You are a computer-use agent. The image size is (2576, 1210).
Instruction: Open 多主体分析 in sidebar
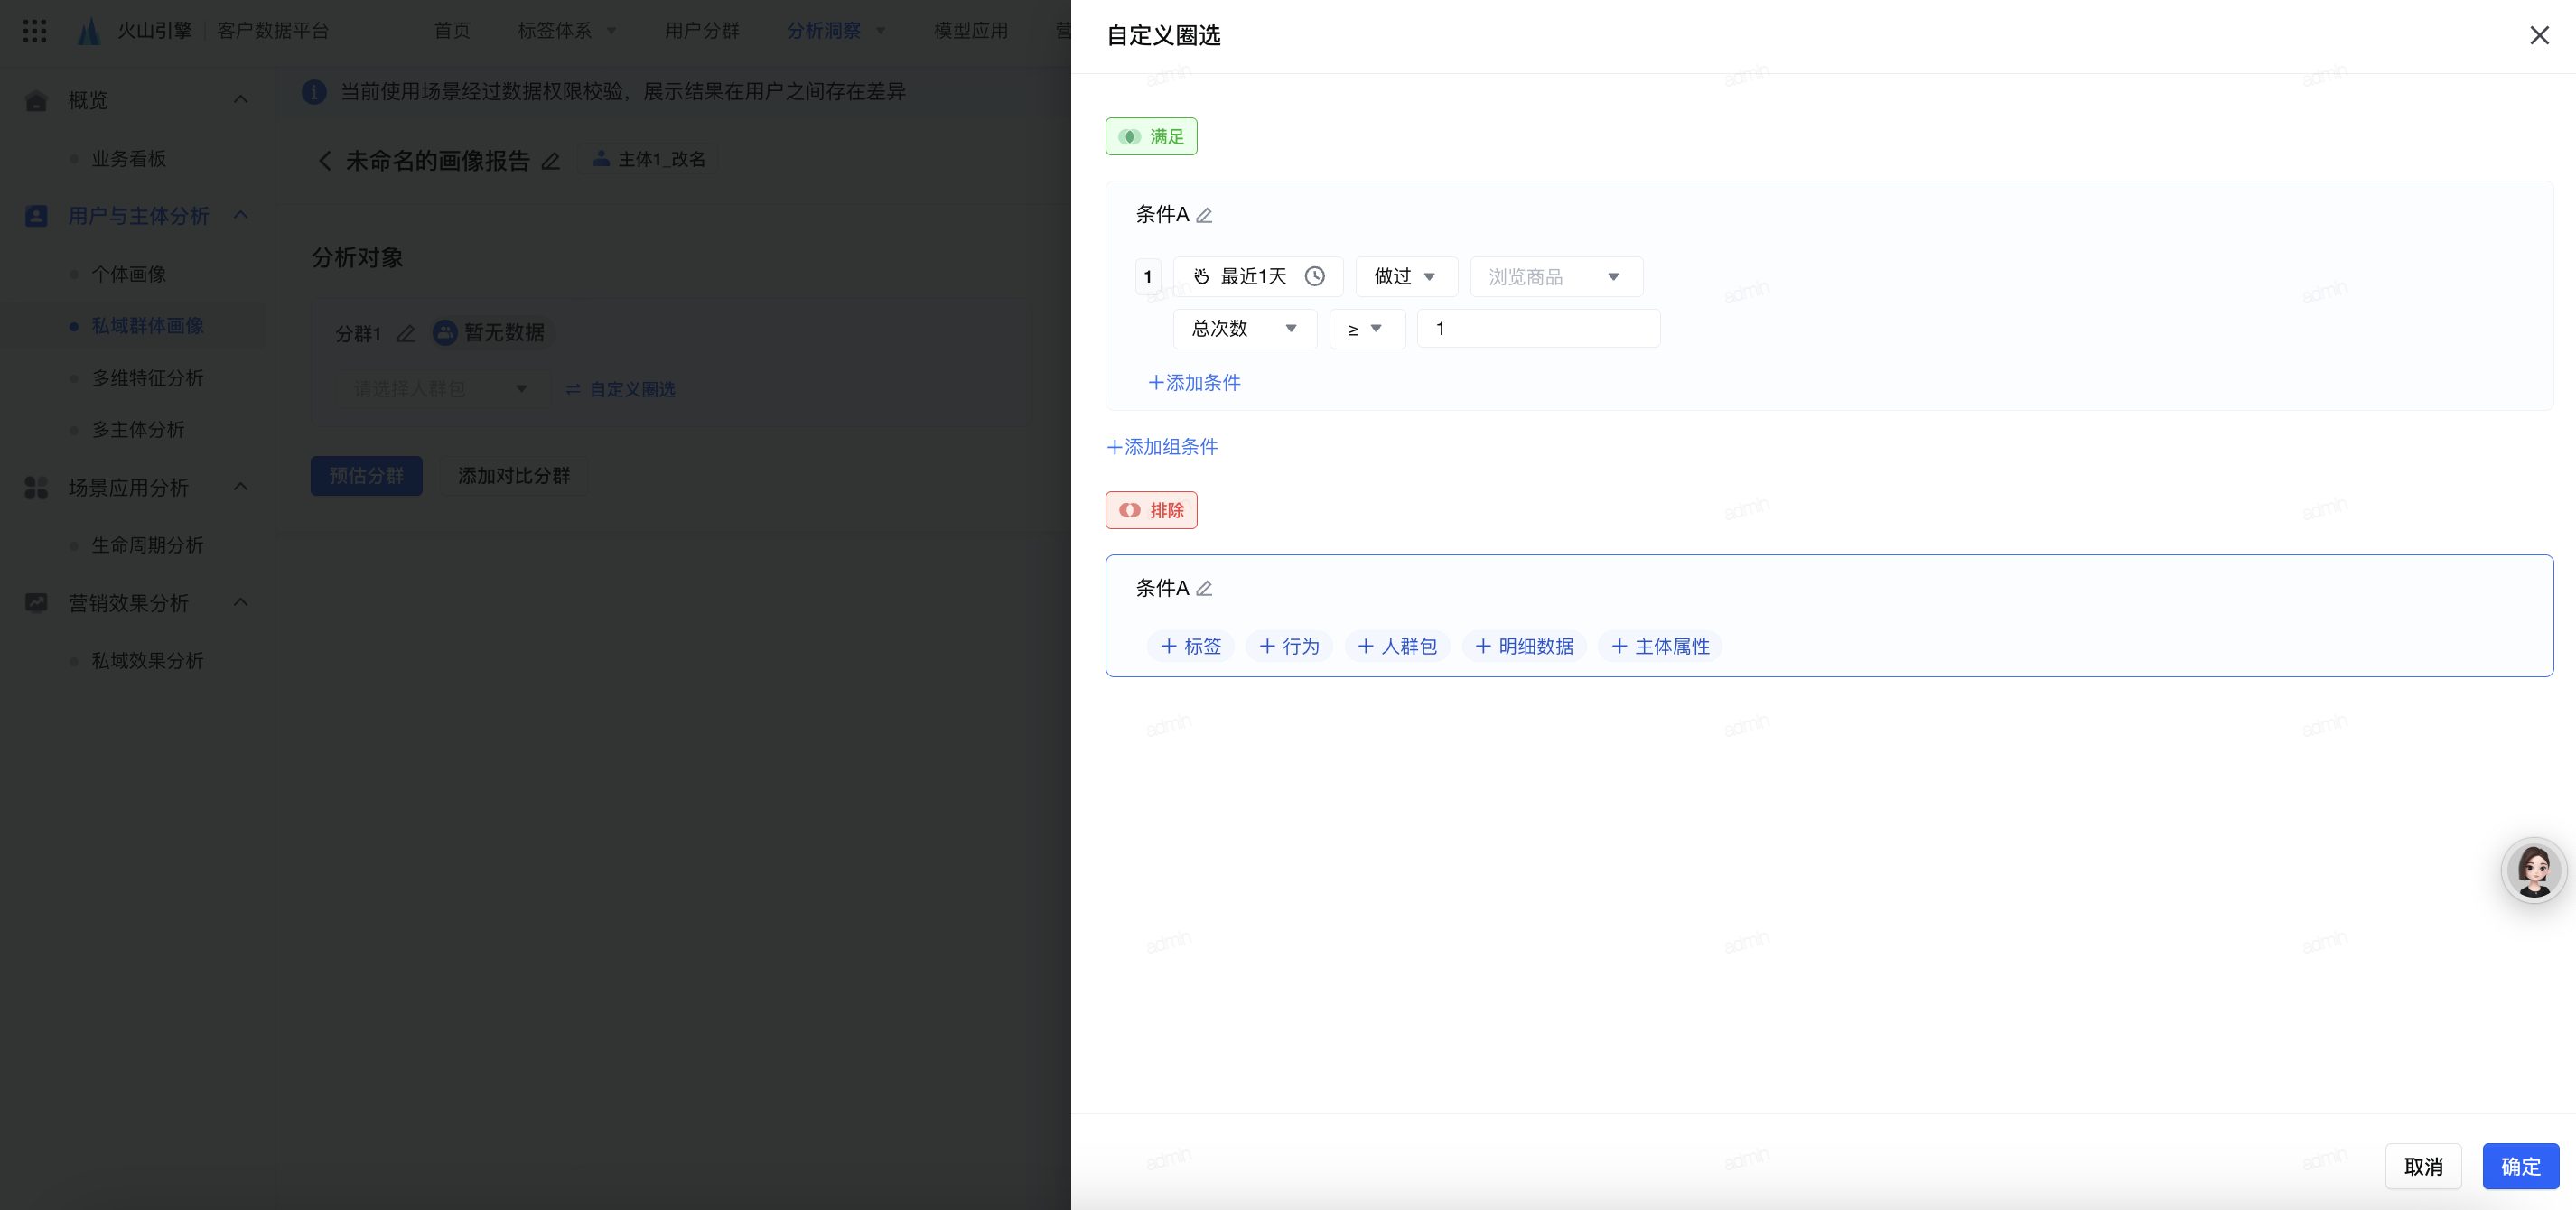tap(138, 430)
